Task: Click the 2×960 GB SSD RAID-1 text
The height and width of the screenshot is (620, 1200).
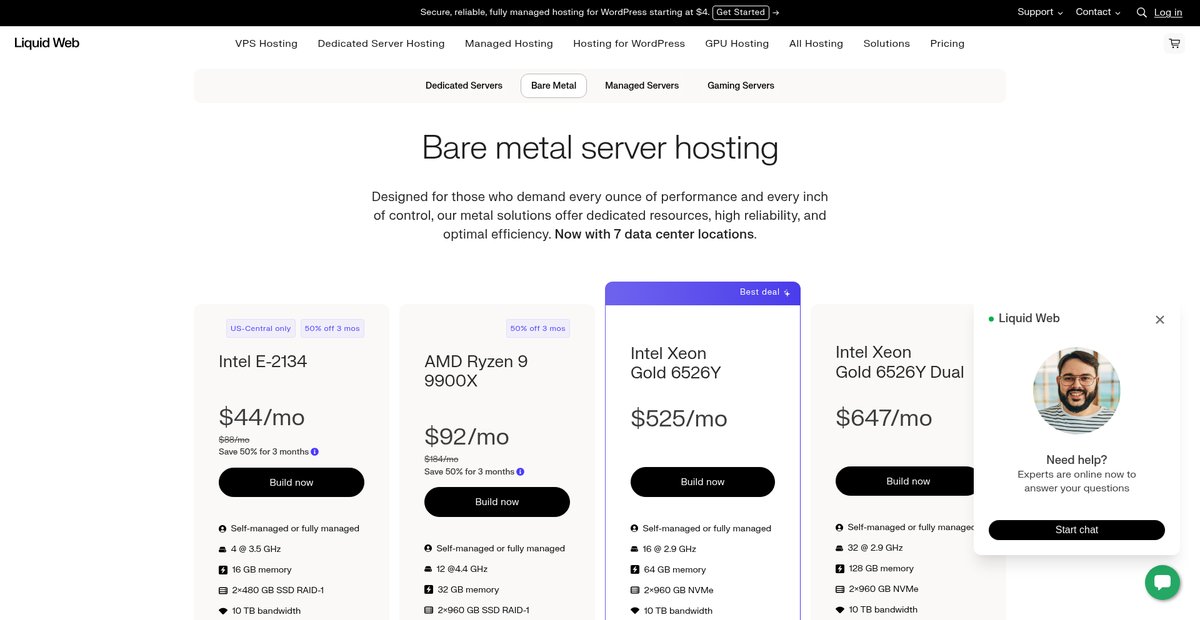Action: coord(483,610)
